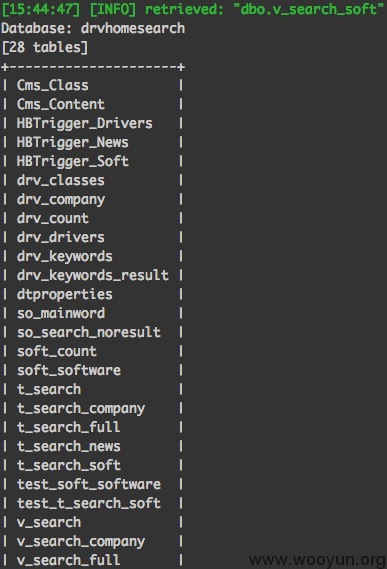The image size is (387, 569).
Task: Select test_soft_software in the list
Action: click(89, 484)
